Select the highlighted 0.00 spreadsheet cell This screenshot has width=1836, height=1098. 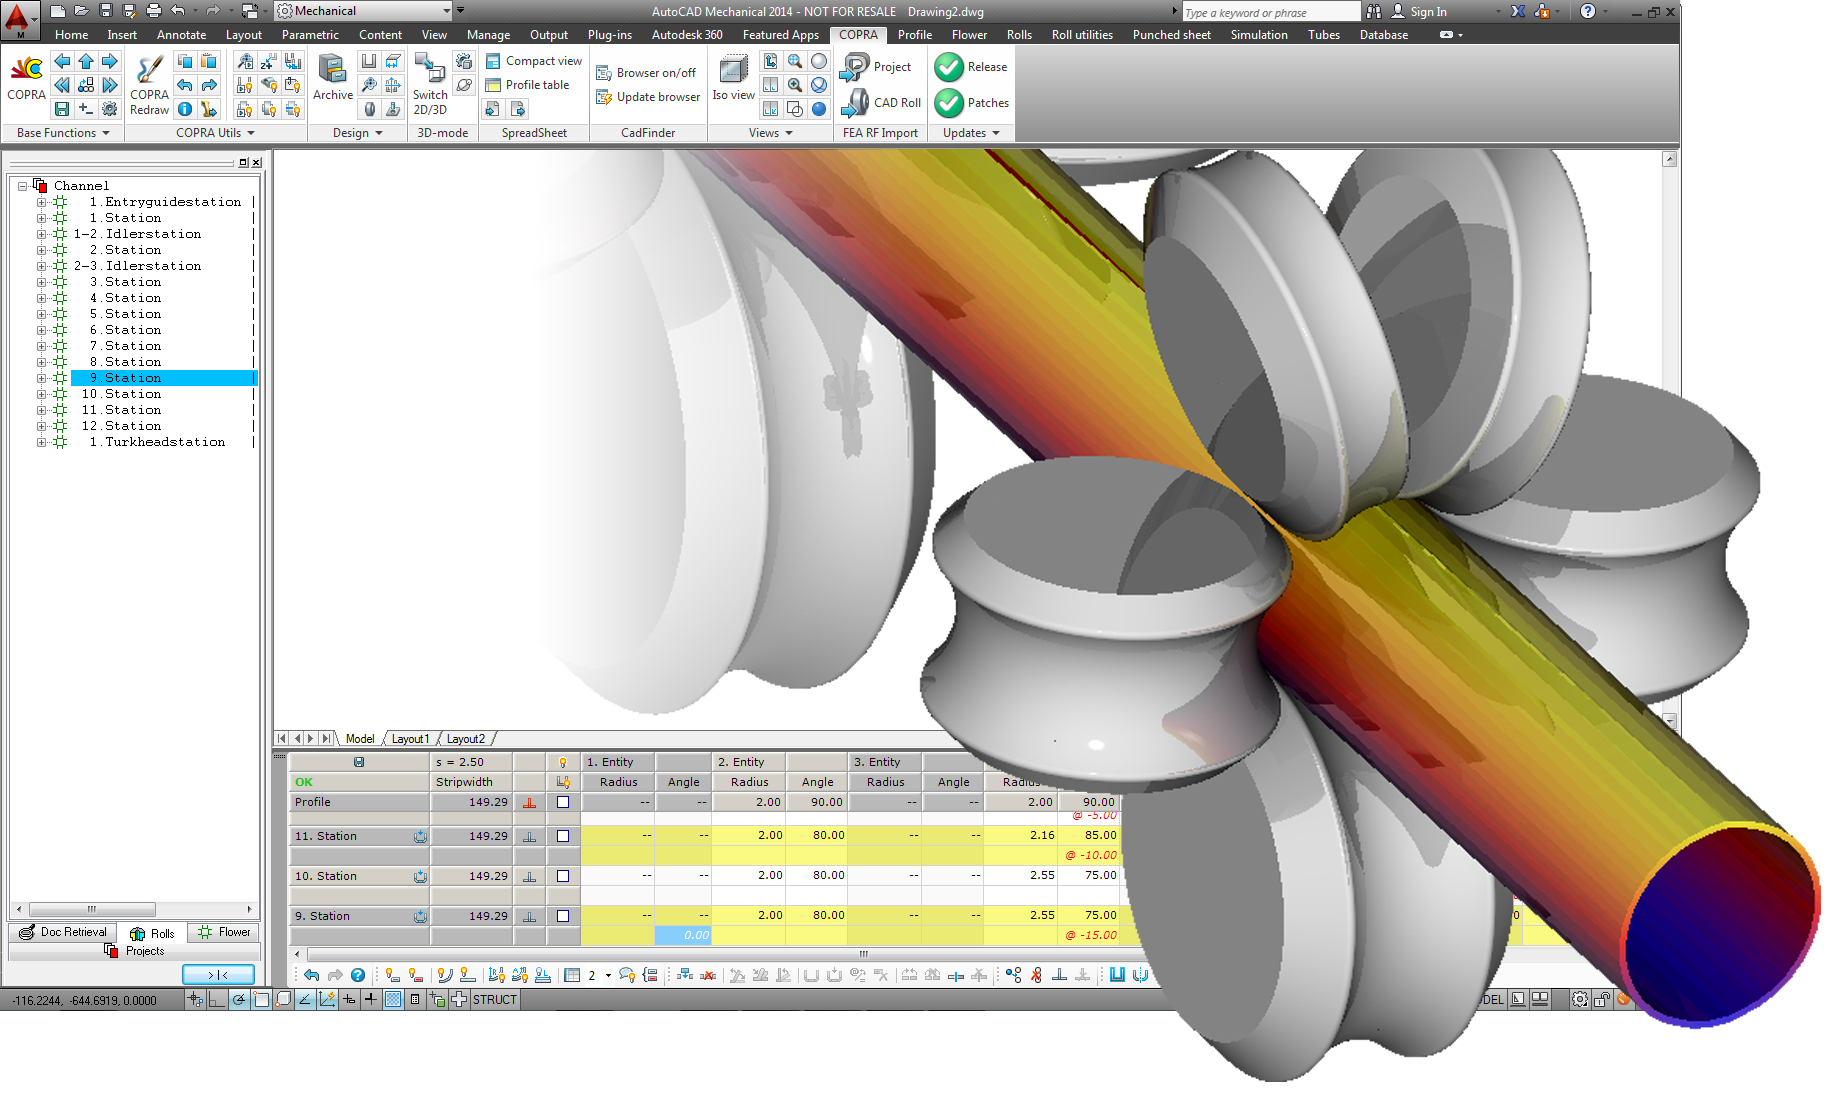[682, 935]
